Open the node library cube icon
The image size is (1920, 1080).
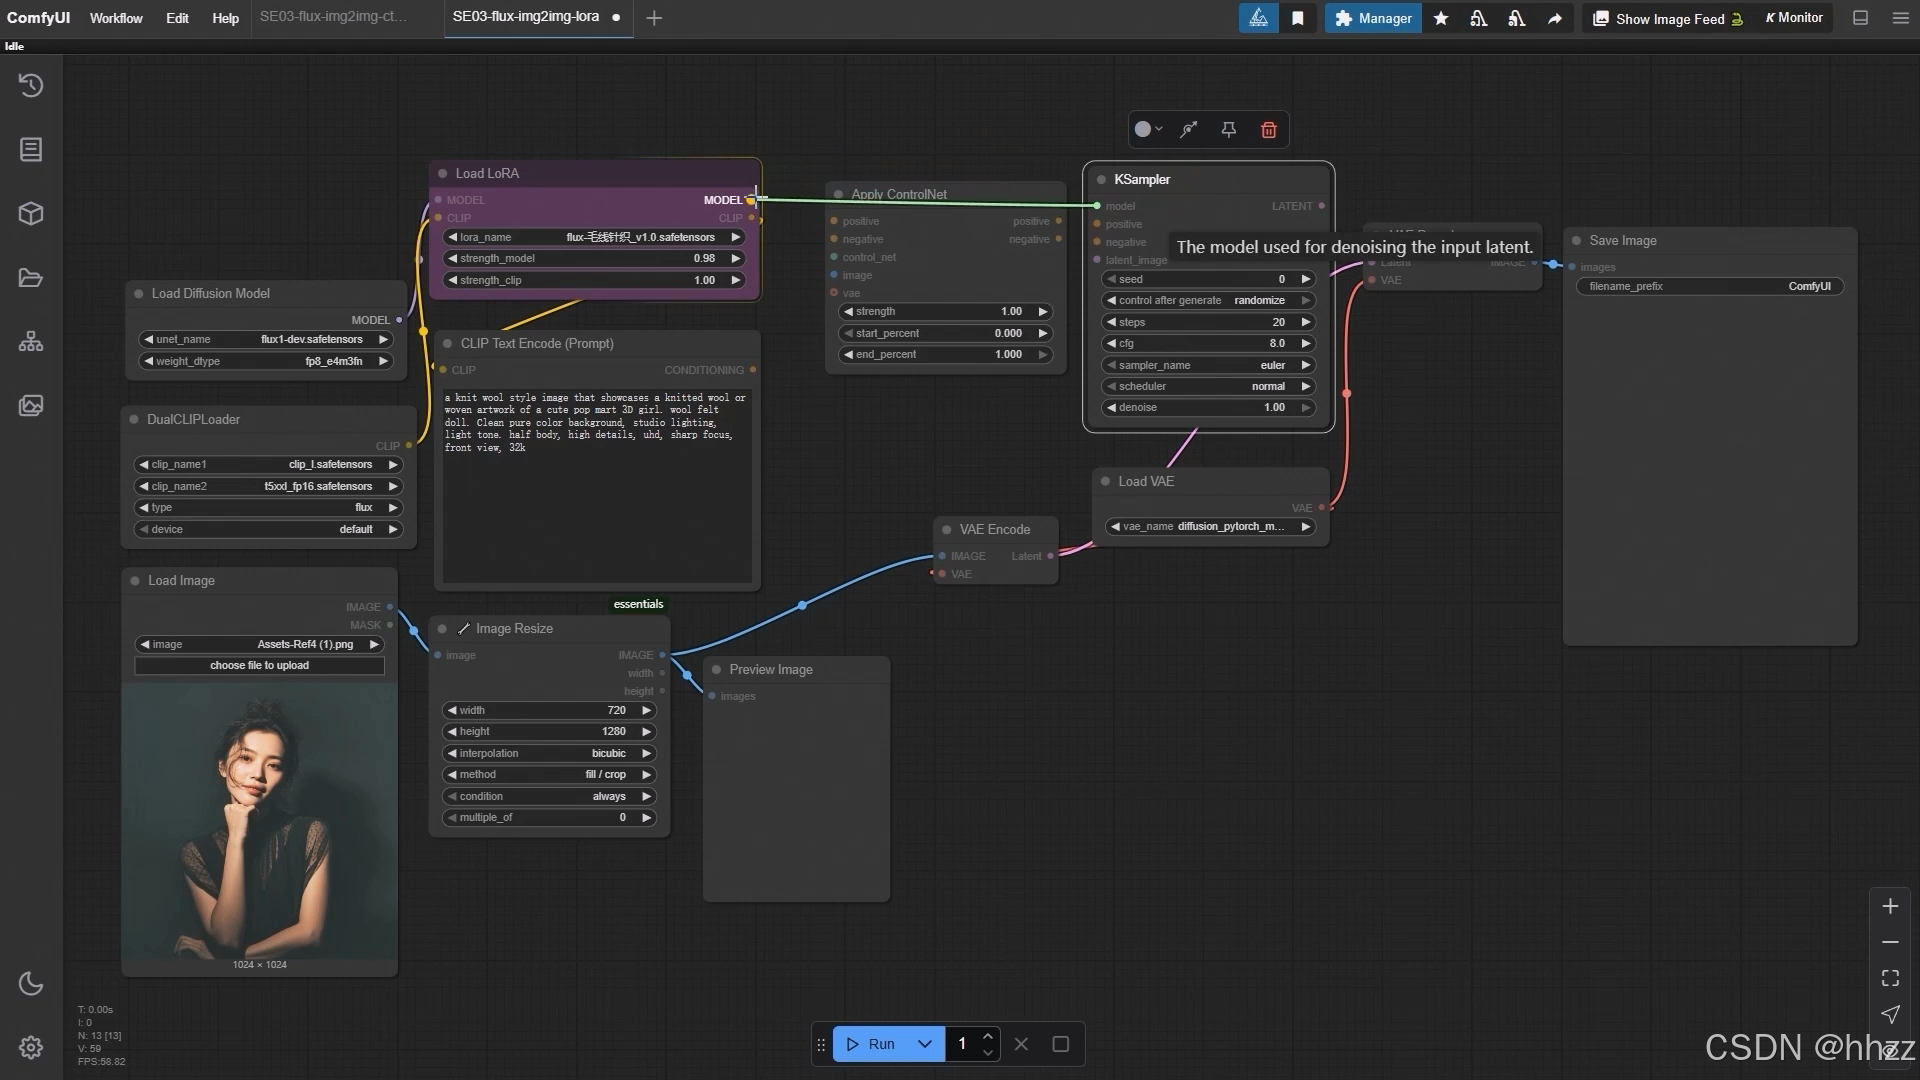click(31, 214)
